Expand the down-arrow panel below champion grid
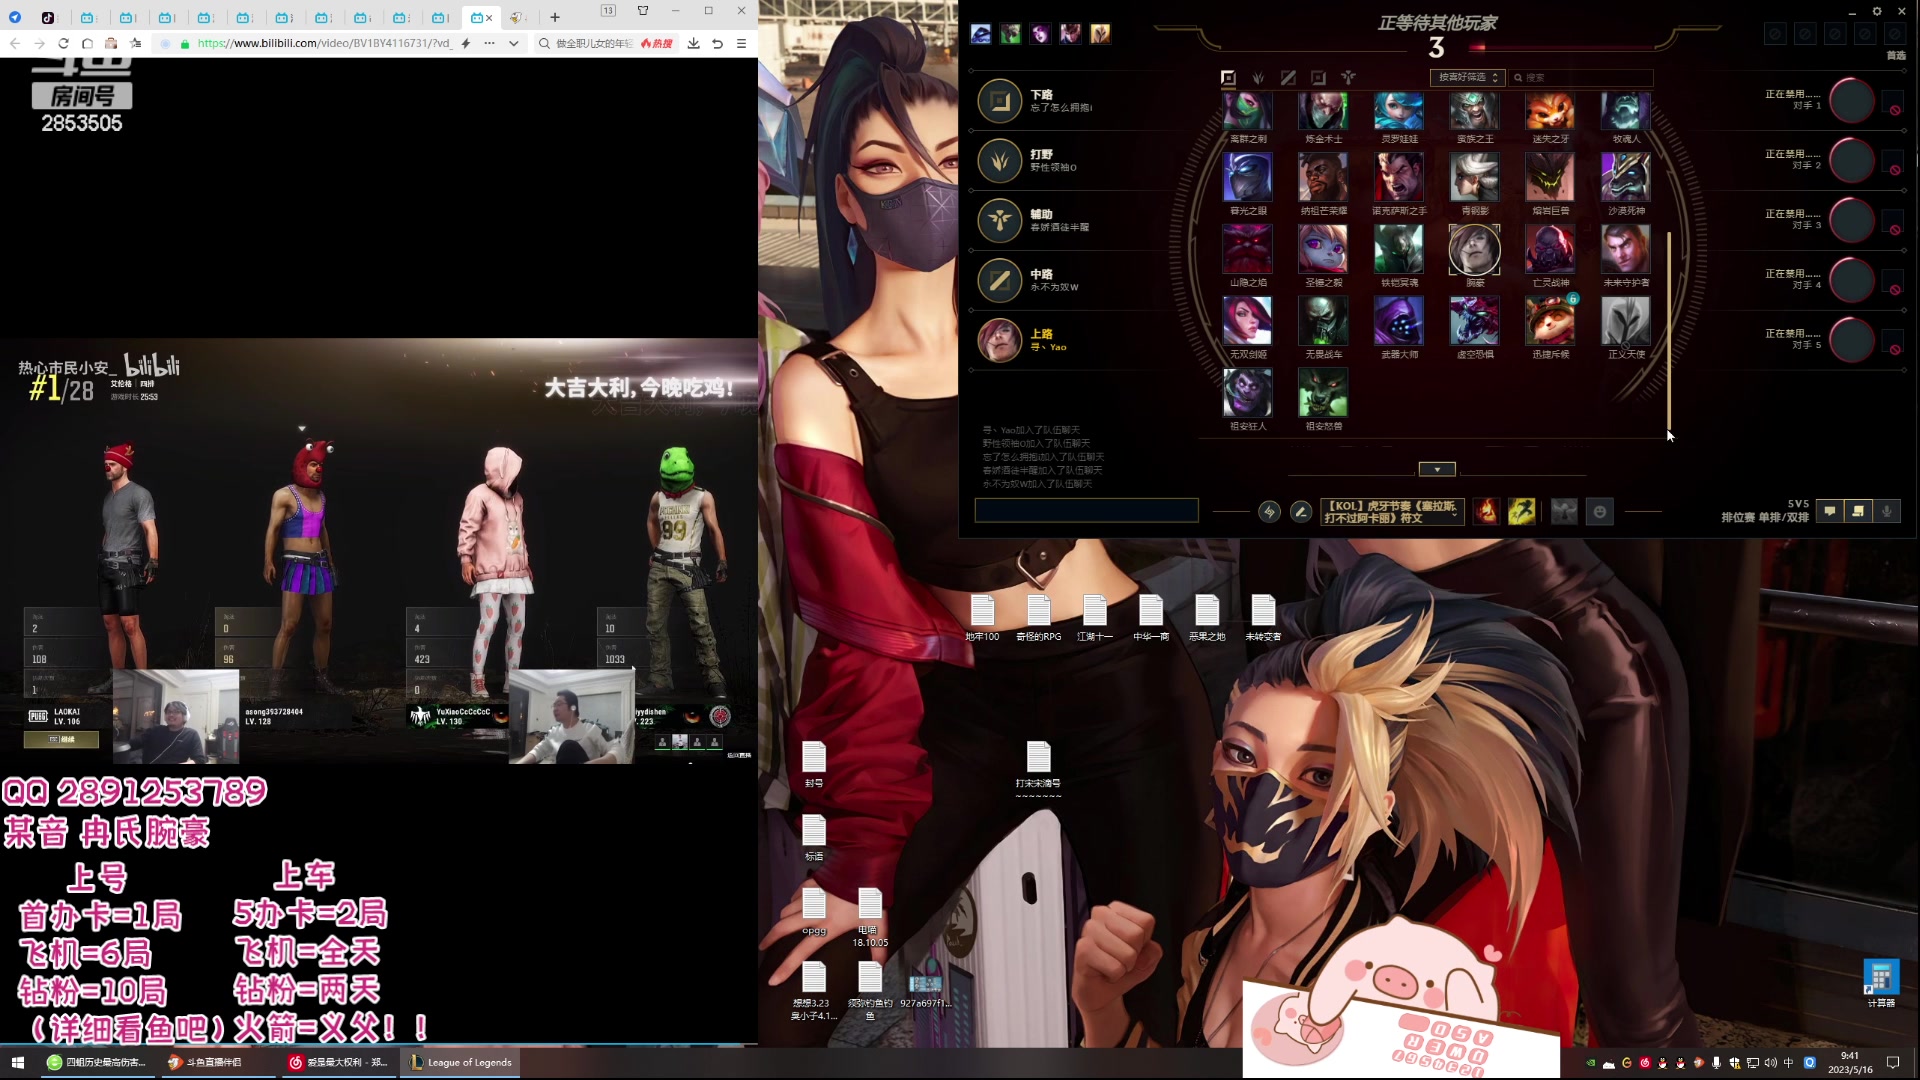The image size is (1920, 1080). 1437,469
